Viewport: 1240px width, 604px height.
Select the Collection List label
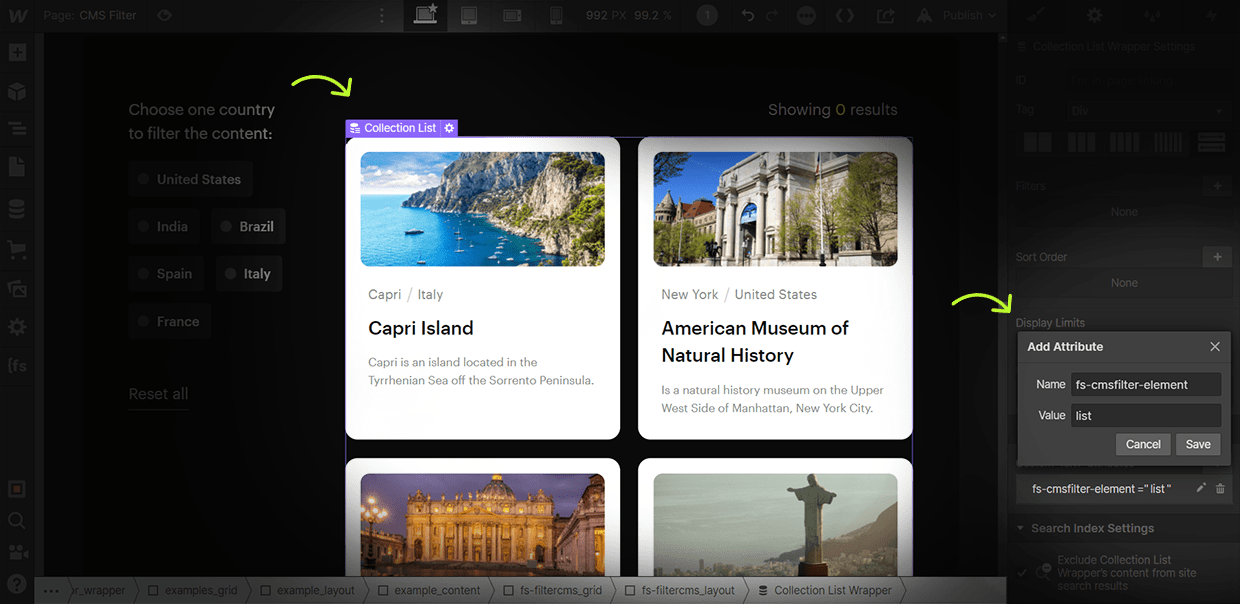click(x=393, y=128)
